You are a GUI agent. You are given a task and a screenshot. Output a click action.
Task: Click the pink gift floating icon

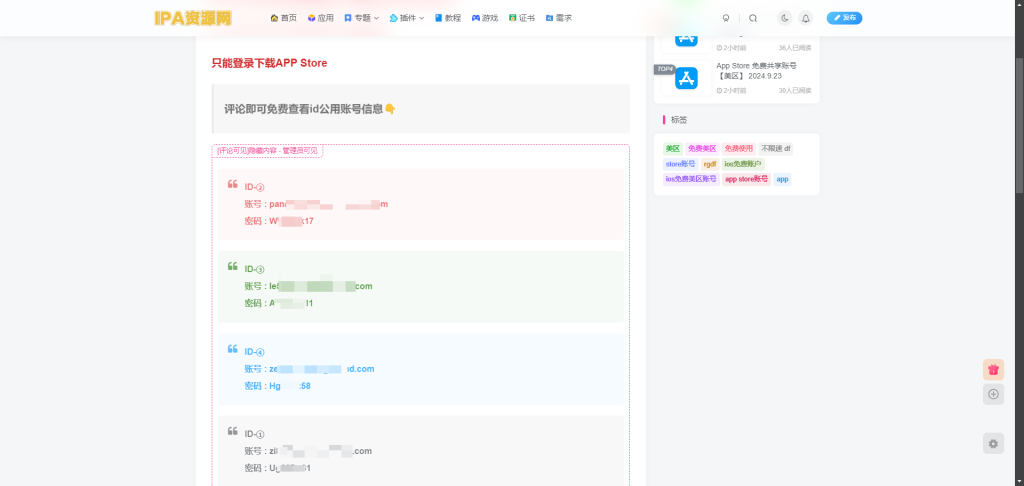pyautogui.click(x=993, y=370)
